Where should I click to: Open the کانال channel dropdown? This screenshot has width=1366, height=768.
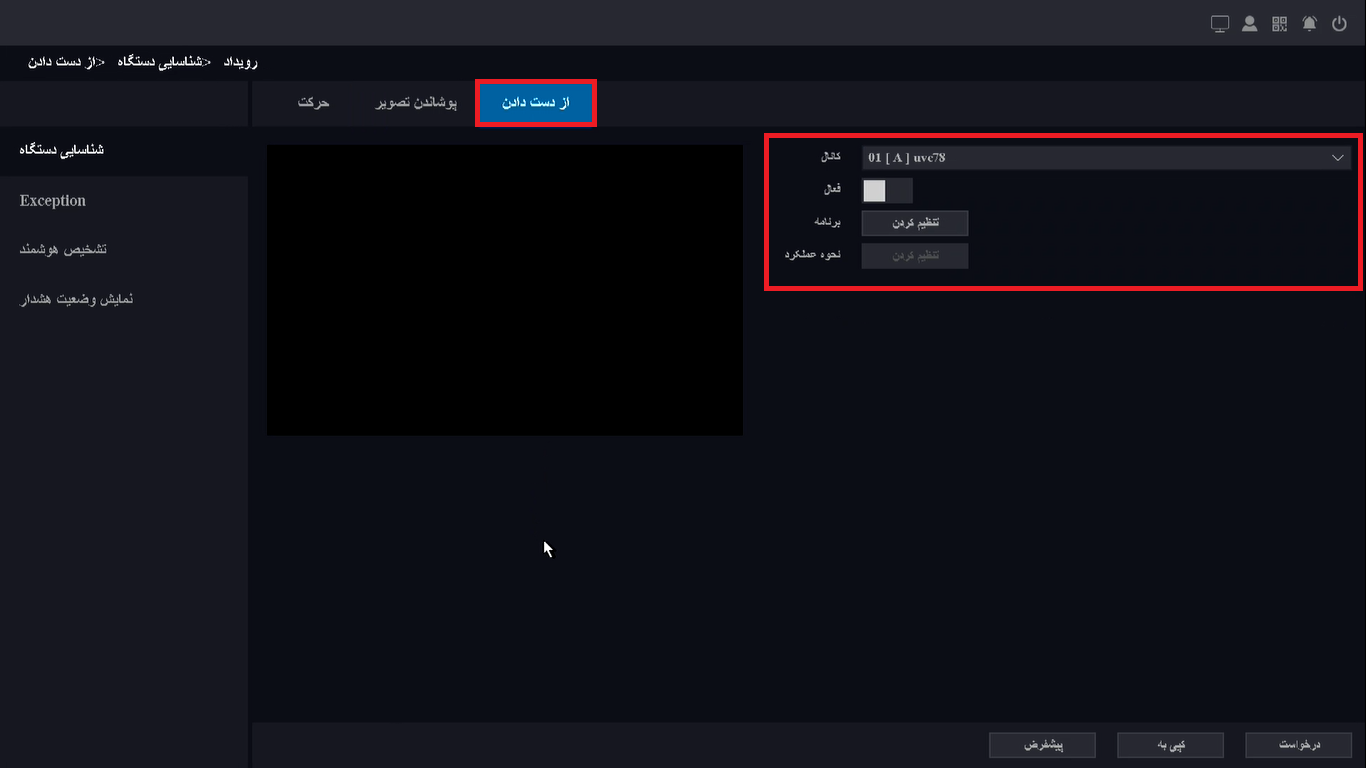tap(1106, 158)
